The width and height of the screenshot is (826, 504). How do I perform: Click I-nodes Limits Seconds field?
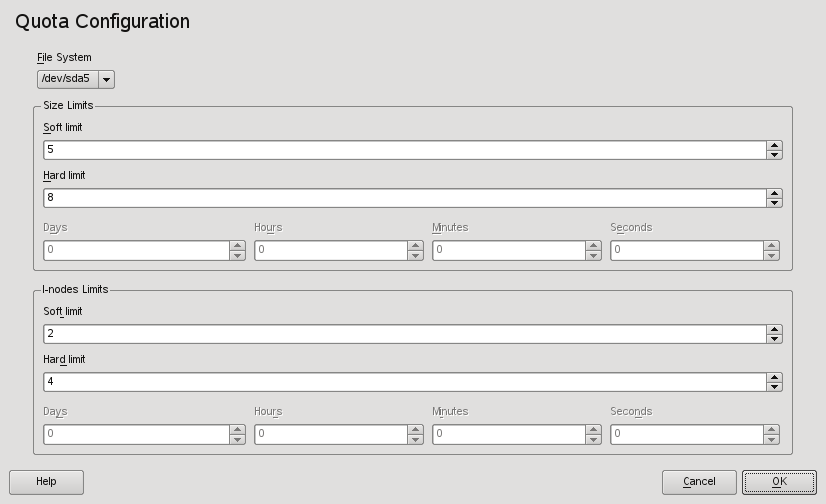[x=686, y=434]
